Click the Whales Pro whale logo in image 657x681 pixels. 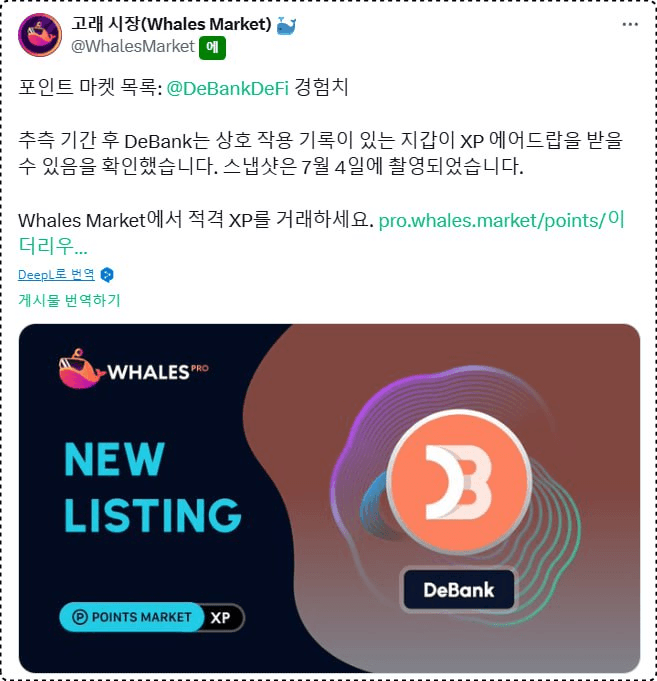click(82, 369)
